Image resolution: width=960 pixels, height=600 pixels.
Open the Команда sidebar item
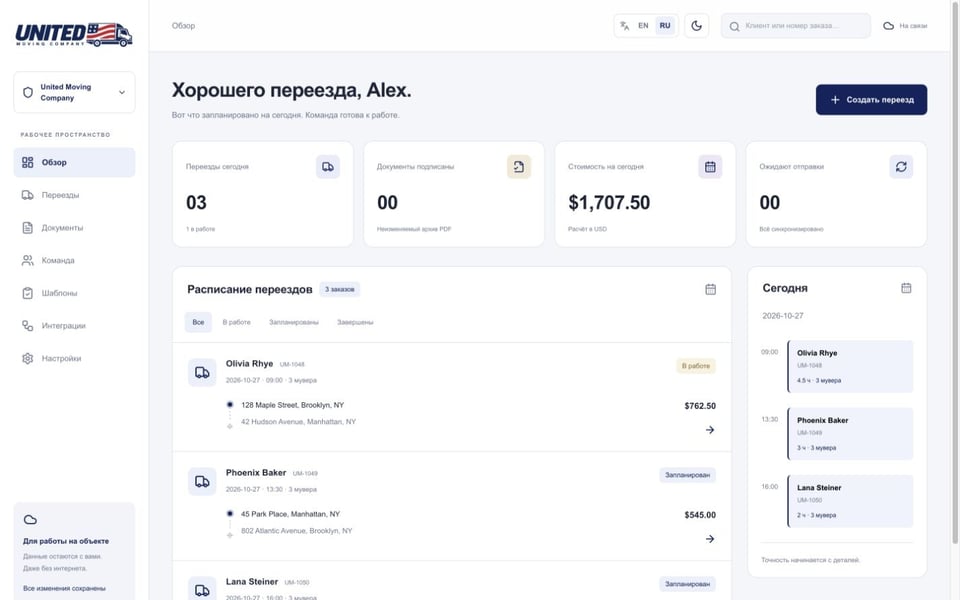[x=74, y=260]
